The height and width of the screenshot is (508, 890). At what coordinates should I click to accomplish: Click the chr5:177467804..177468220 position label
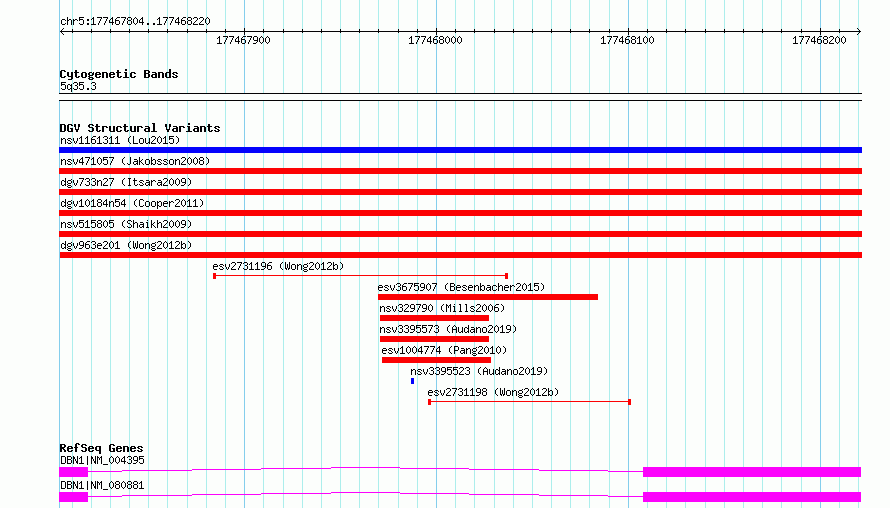point(135,22)
